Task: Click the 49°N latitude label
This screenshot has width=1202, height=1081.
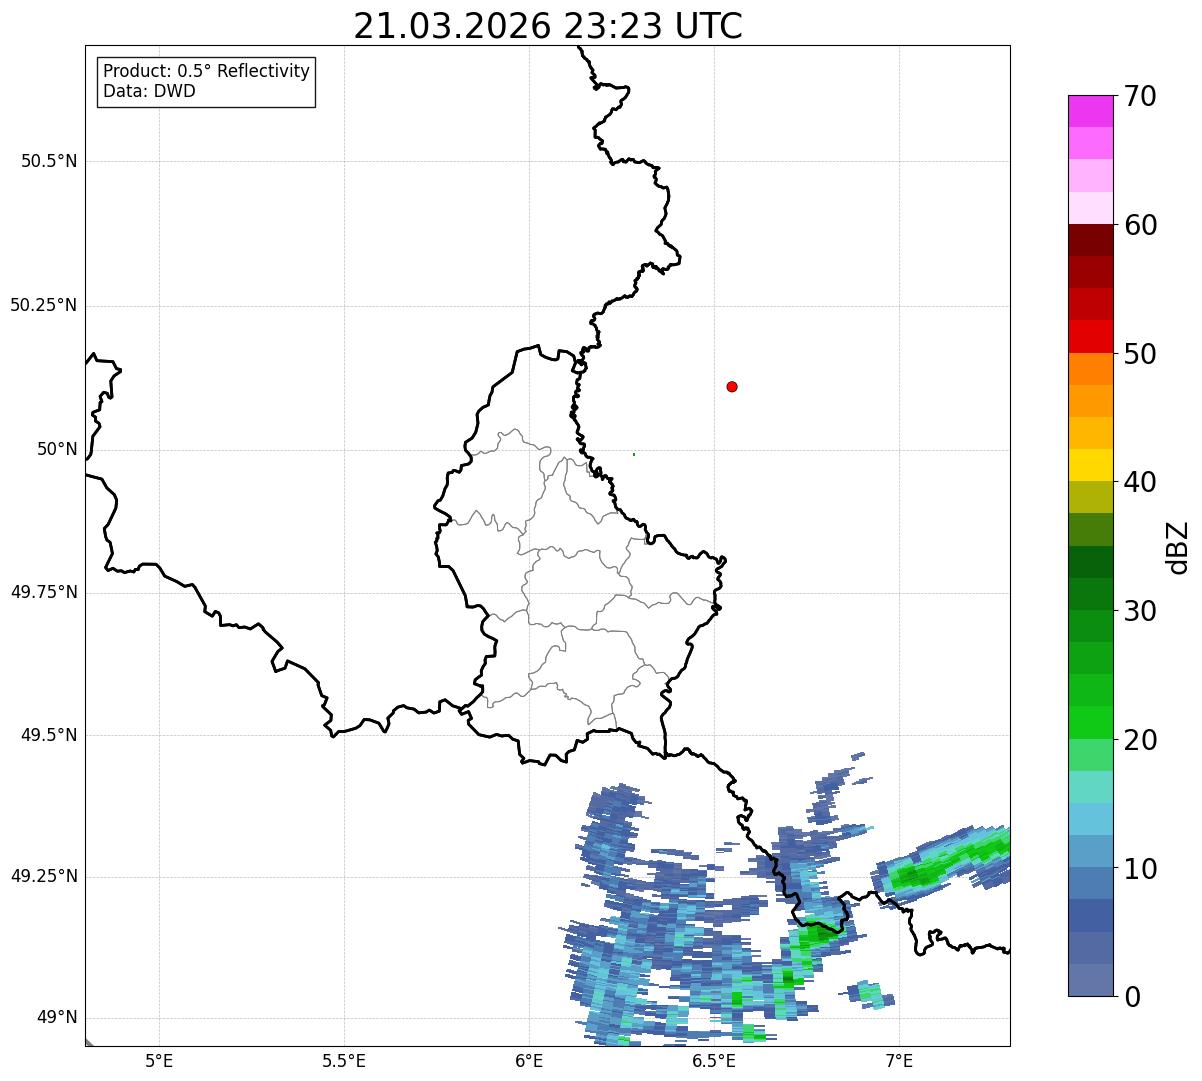Action: 57,1017
